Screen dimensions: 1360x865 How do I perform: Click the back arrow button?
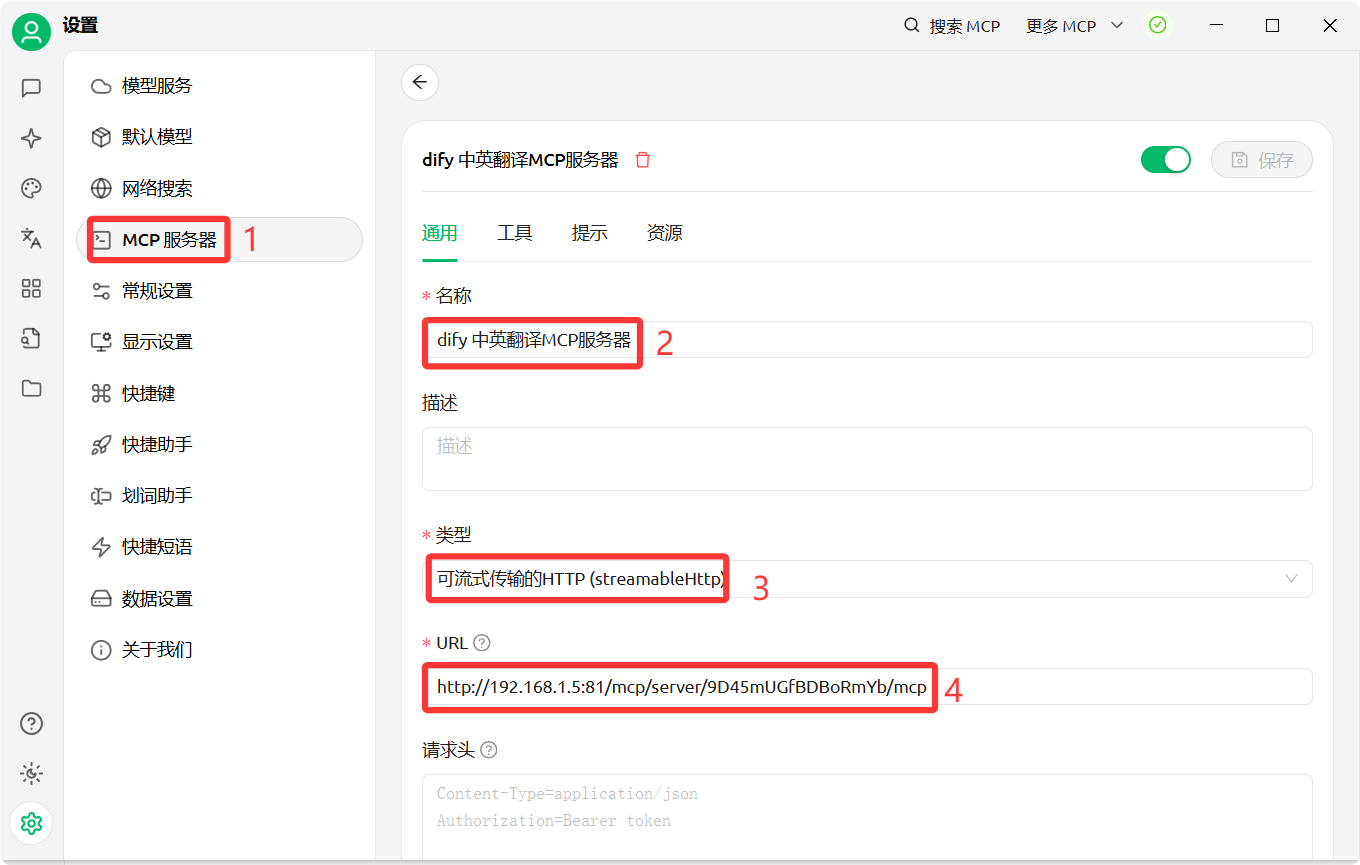tap(419, 82)
